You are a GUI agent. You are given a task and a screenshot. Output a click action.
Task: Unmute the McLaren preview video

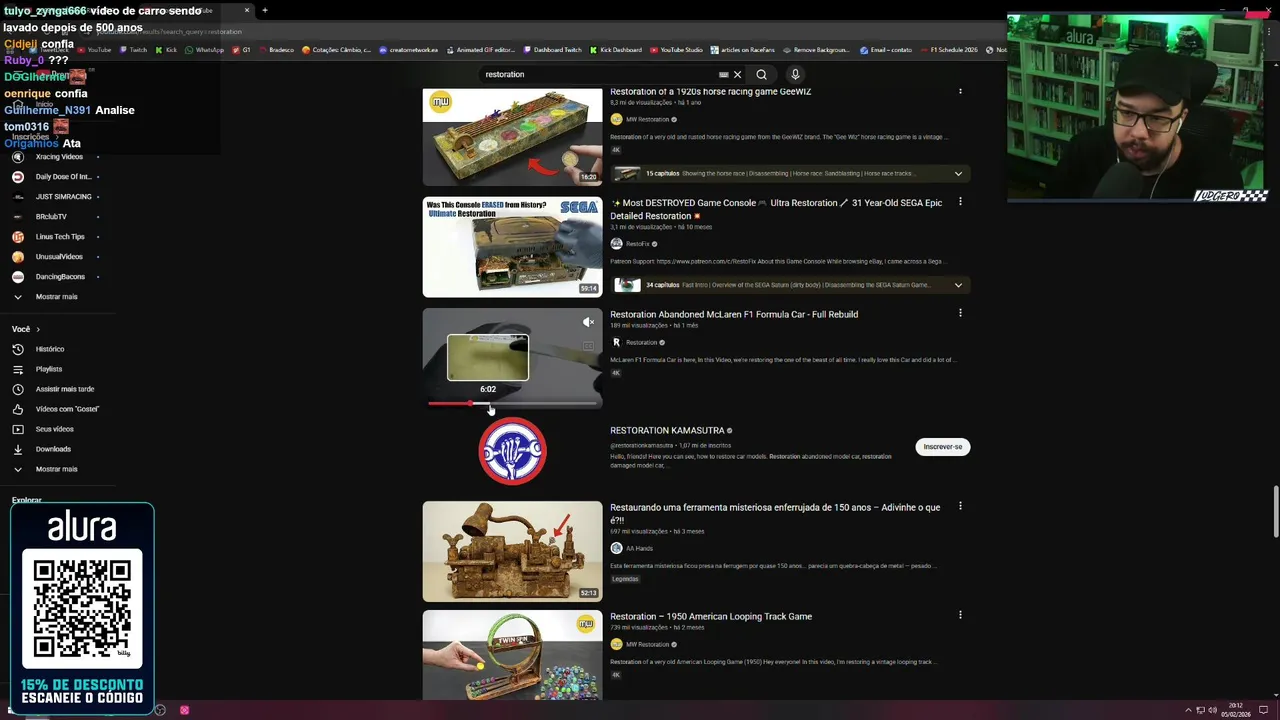coord(588,322)
